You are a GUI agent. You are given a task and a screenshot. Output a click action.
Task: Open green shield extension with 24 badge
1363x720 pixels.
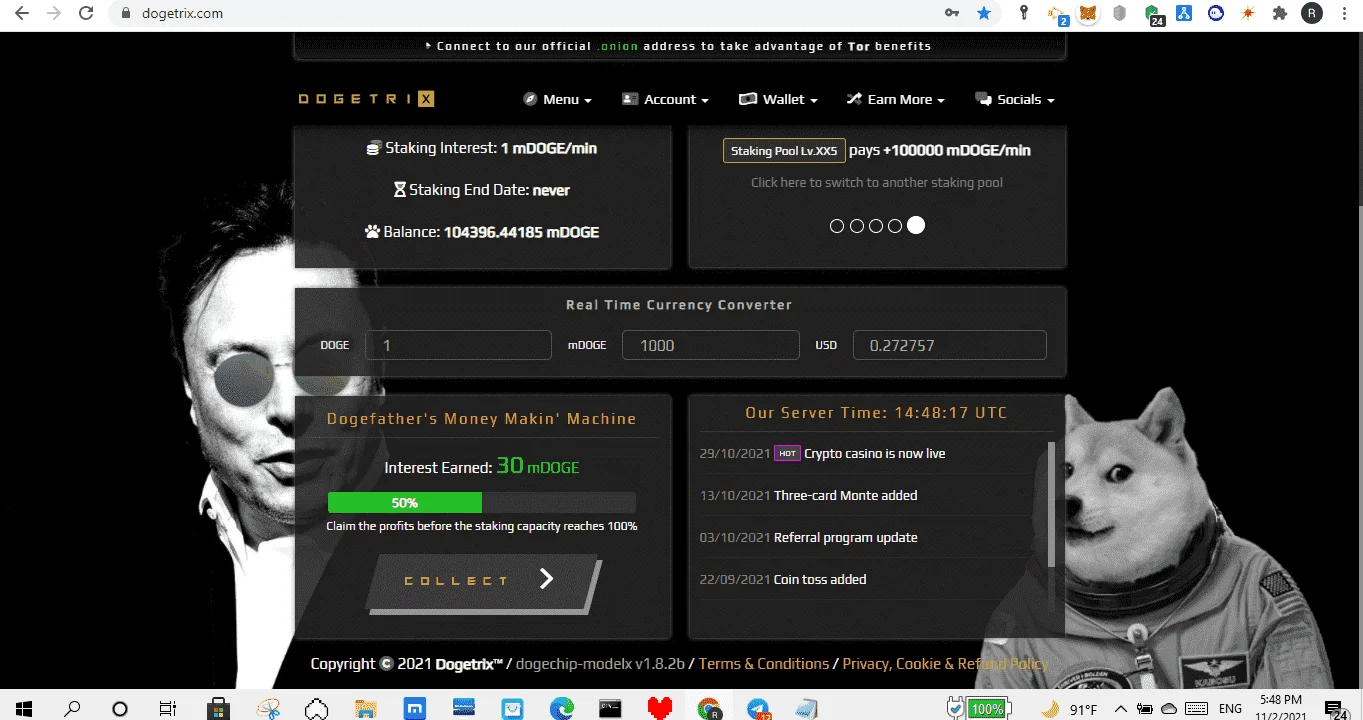[x=1154, y=14]
